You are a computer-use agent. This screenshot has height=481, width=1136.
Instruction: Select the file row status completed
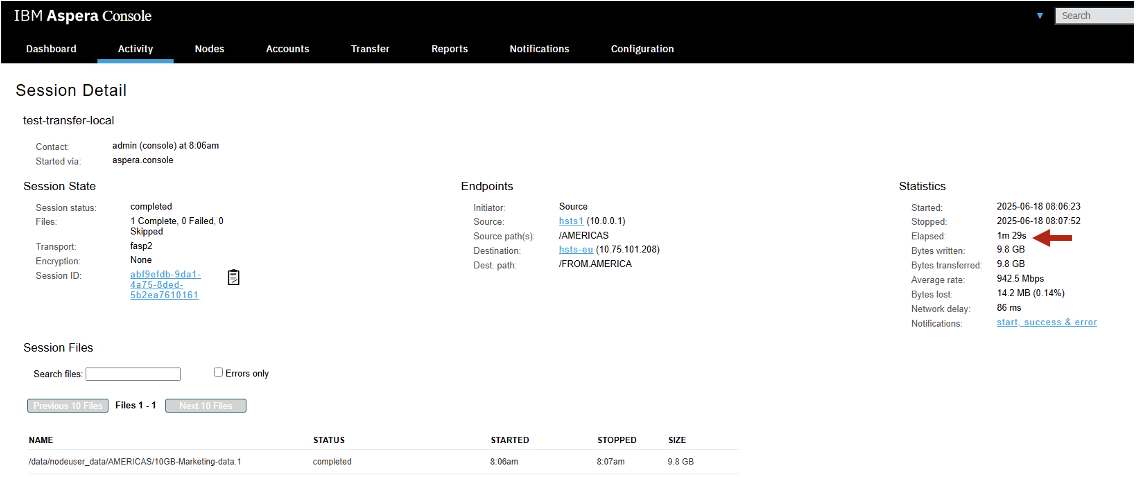coord(333,461)
